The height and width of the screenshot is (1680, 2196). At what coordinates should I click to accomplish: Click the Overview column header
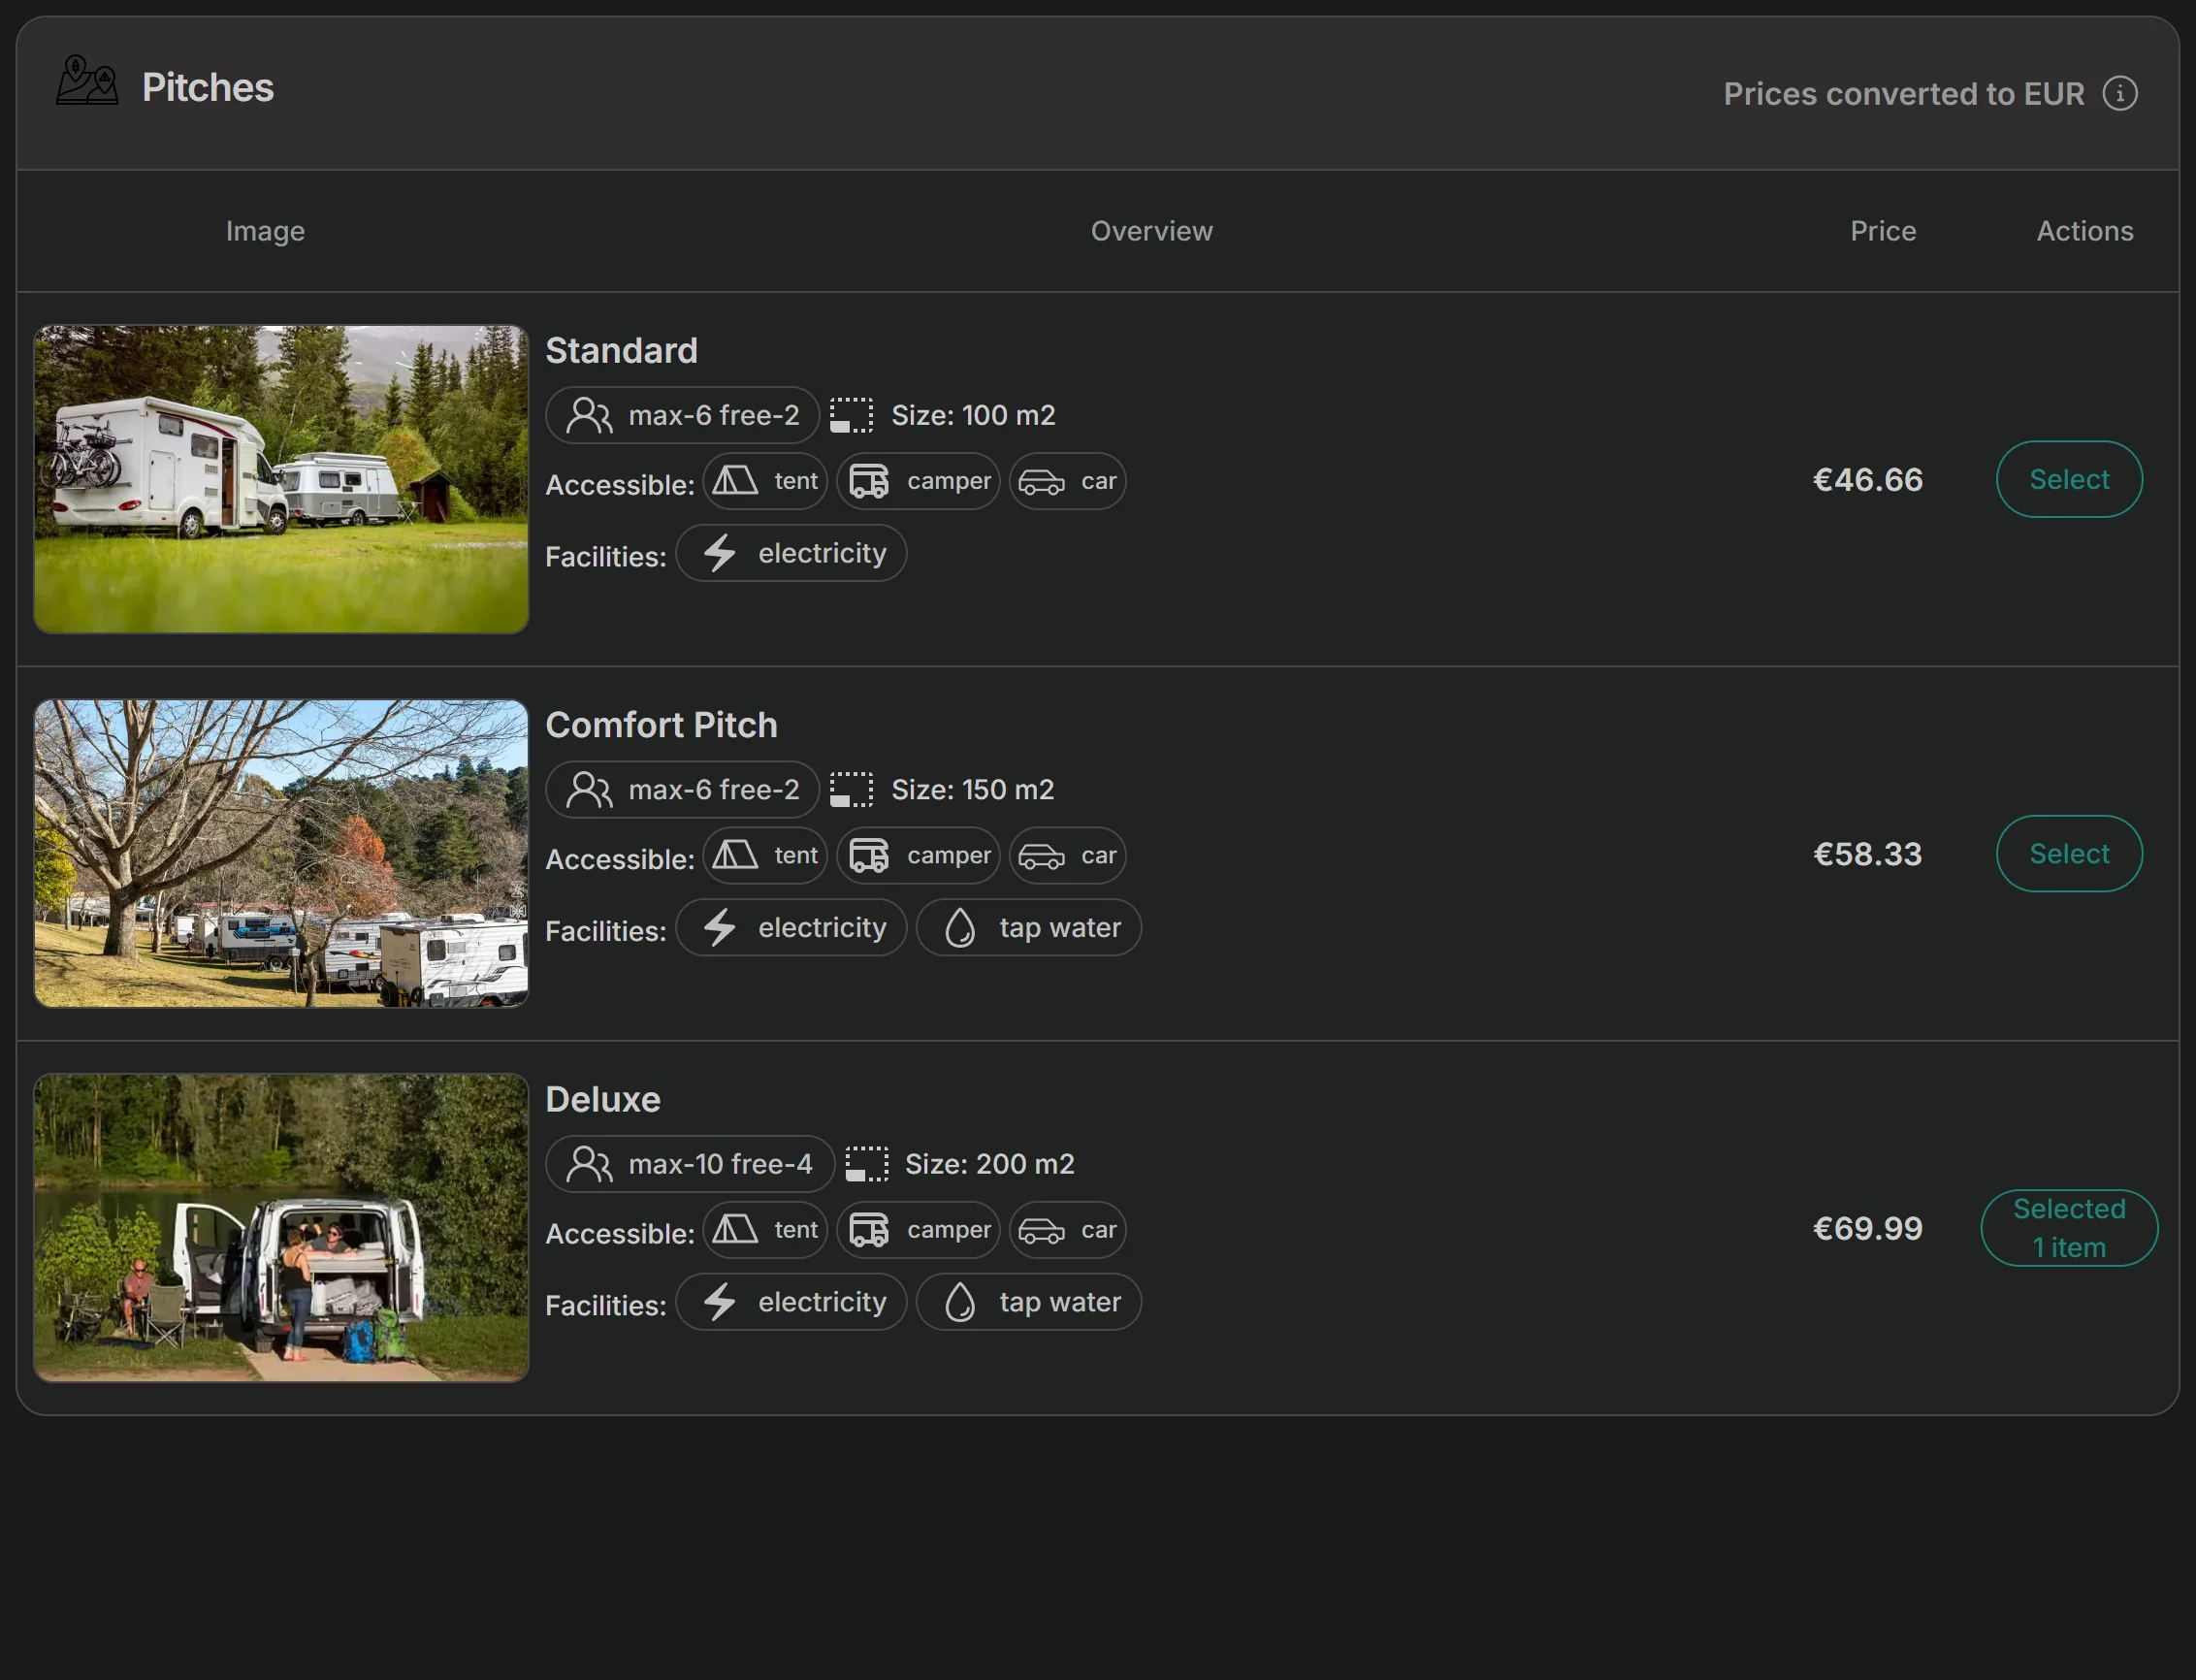[x=1151, y=231]
